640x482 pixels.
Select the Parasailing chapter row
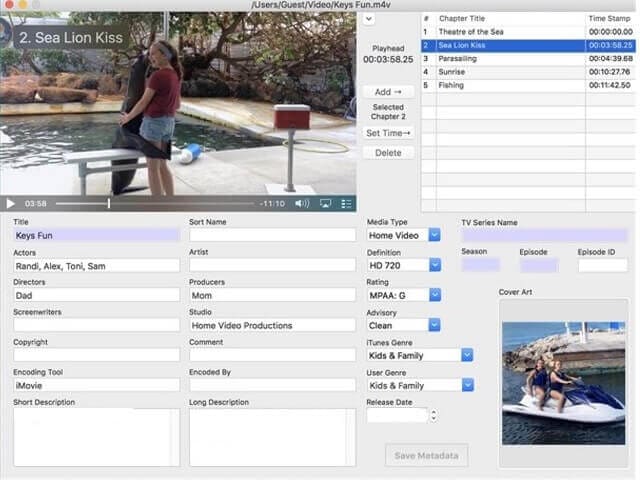[528, 59]
